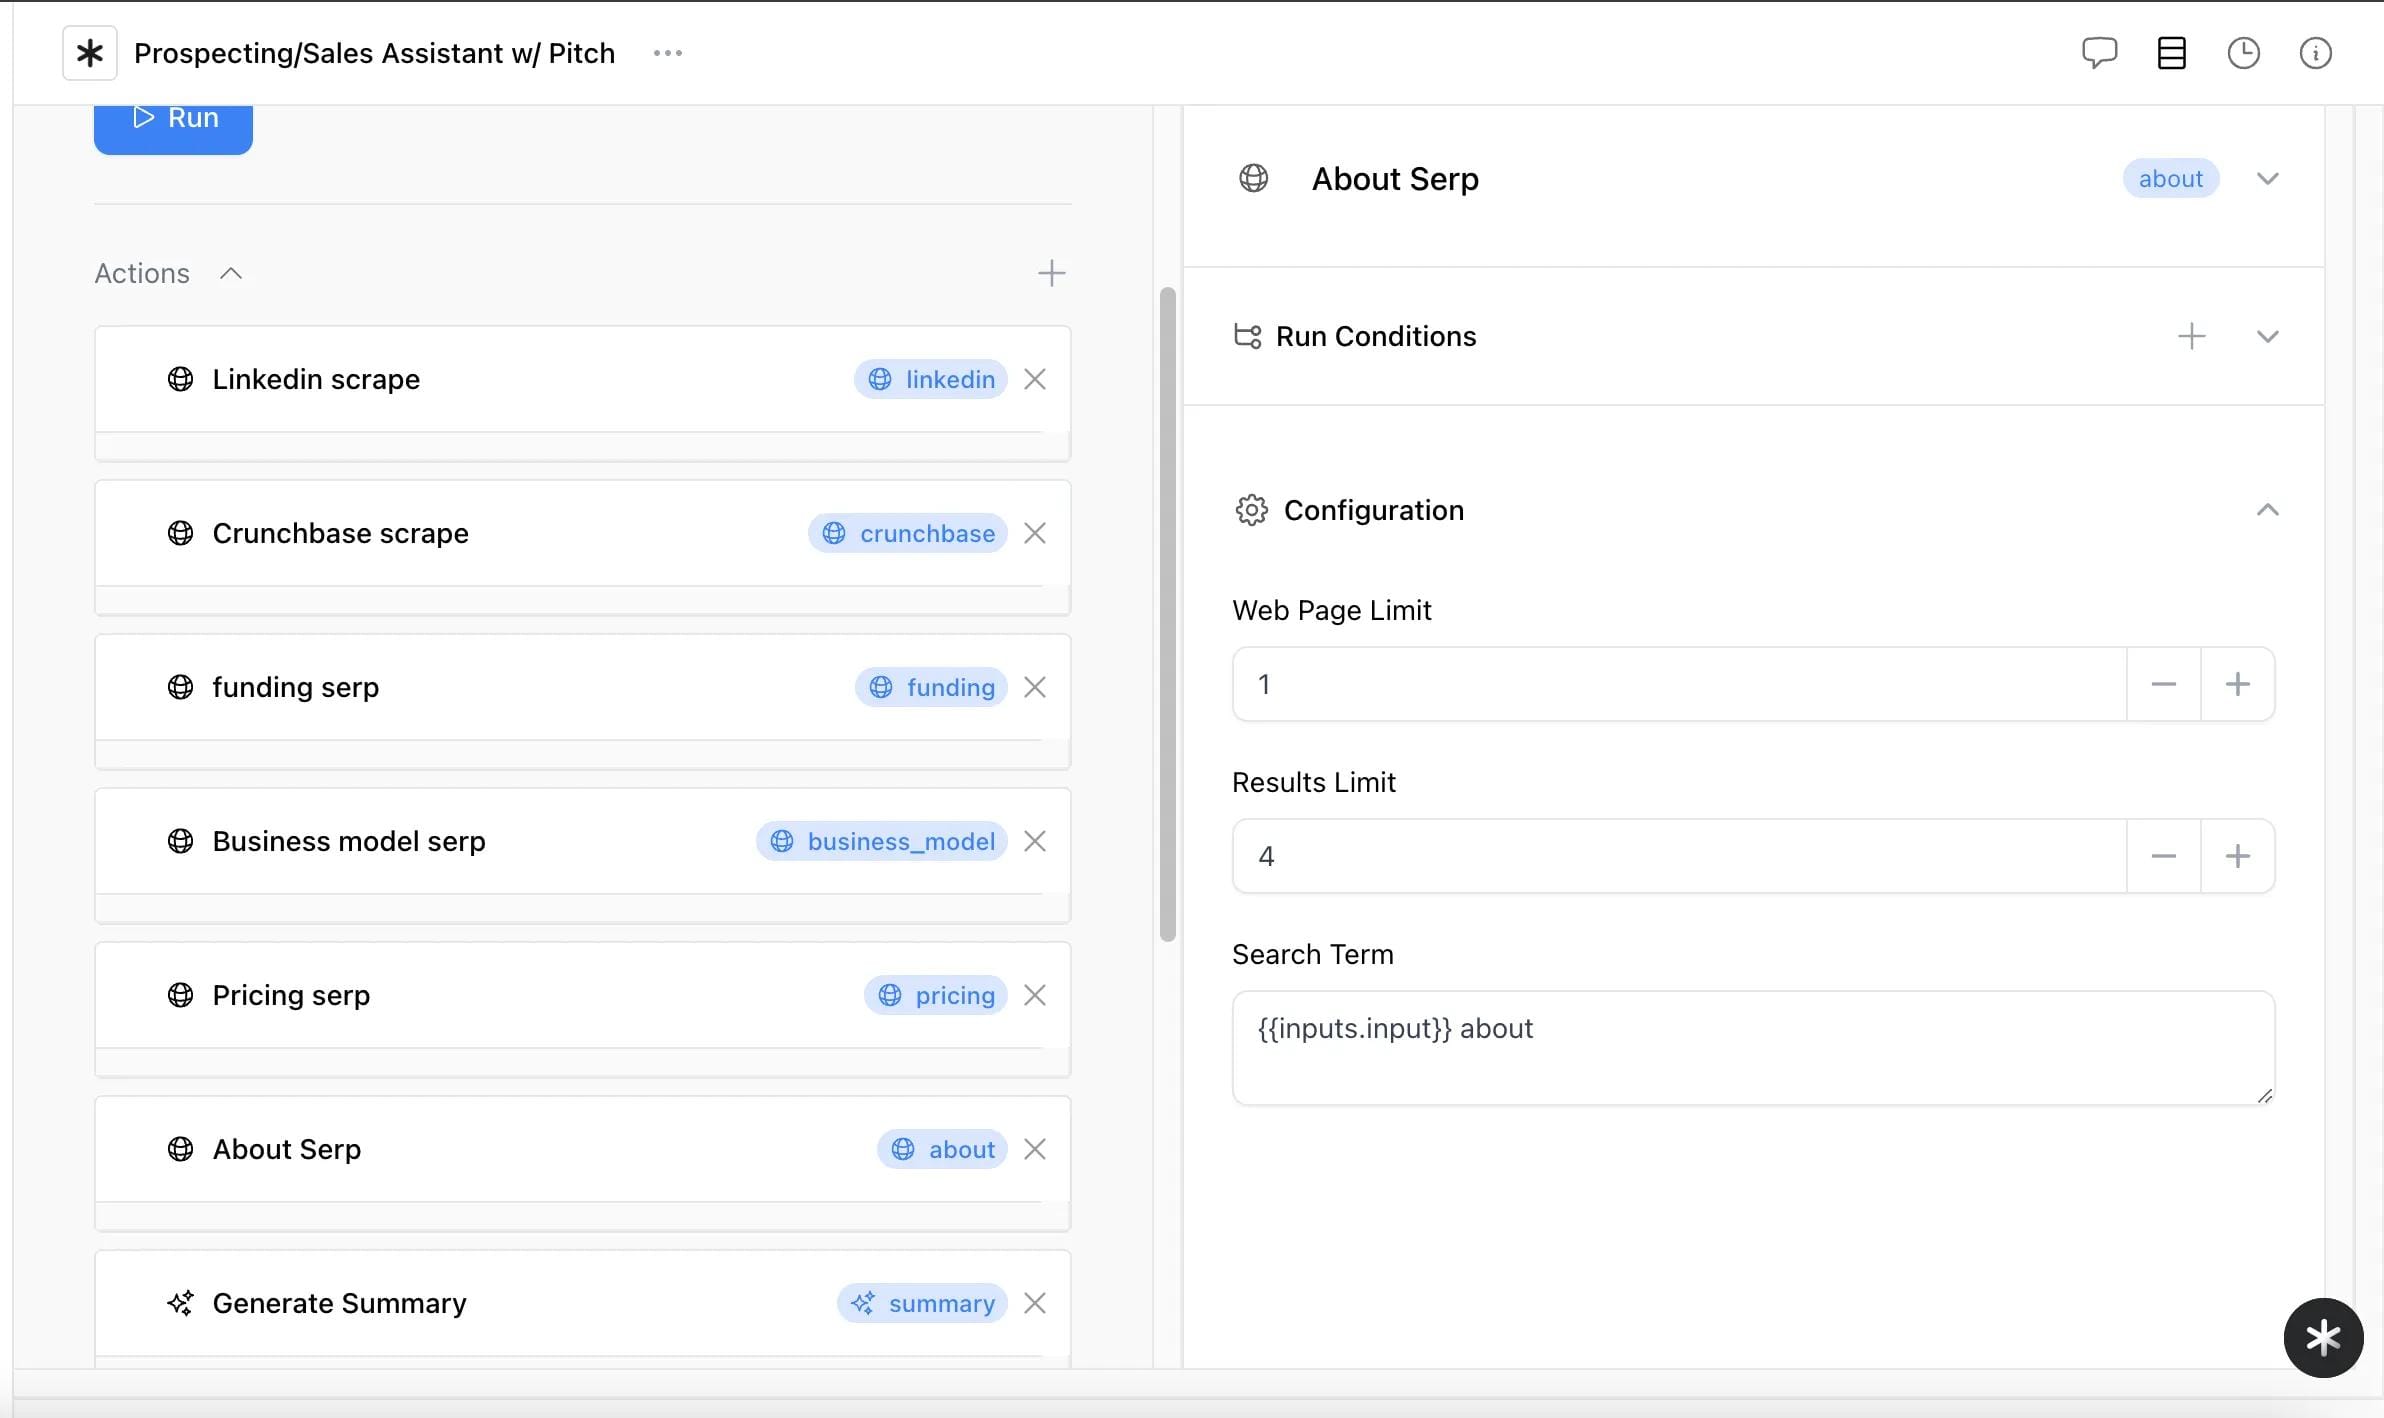
Task: Remove the funding serp action
Action: pyautogui.click(x=1035, y=687)
